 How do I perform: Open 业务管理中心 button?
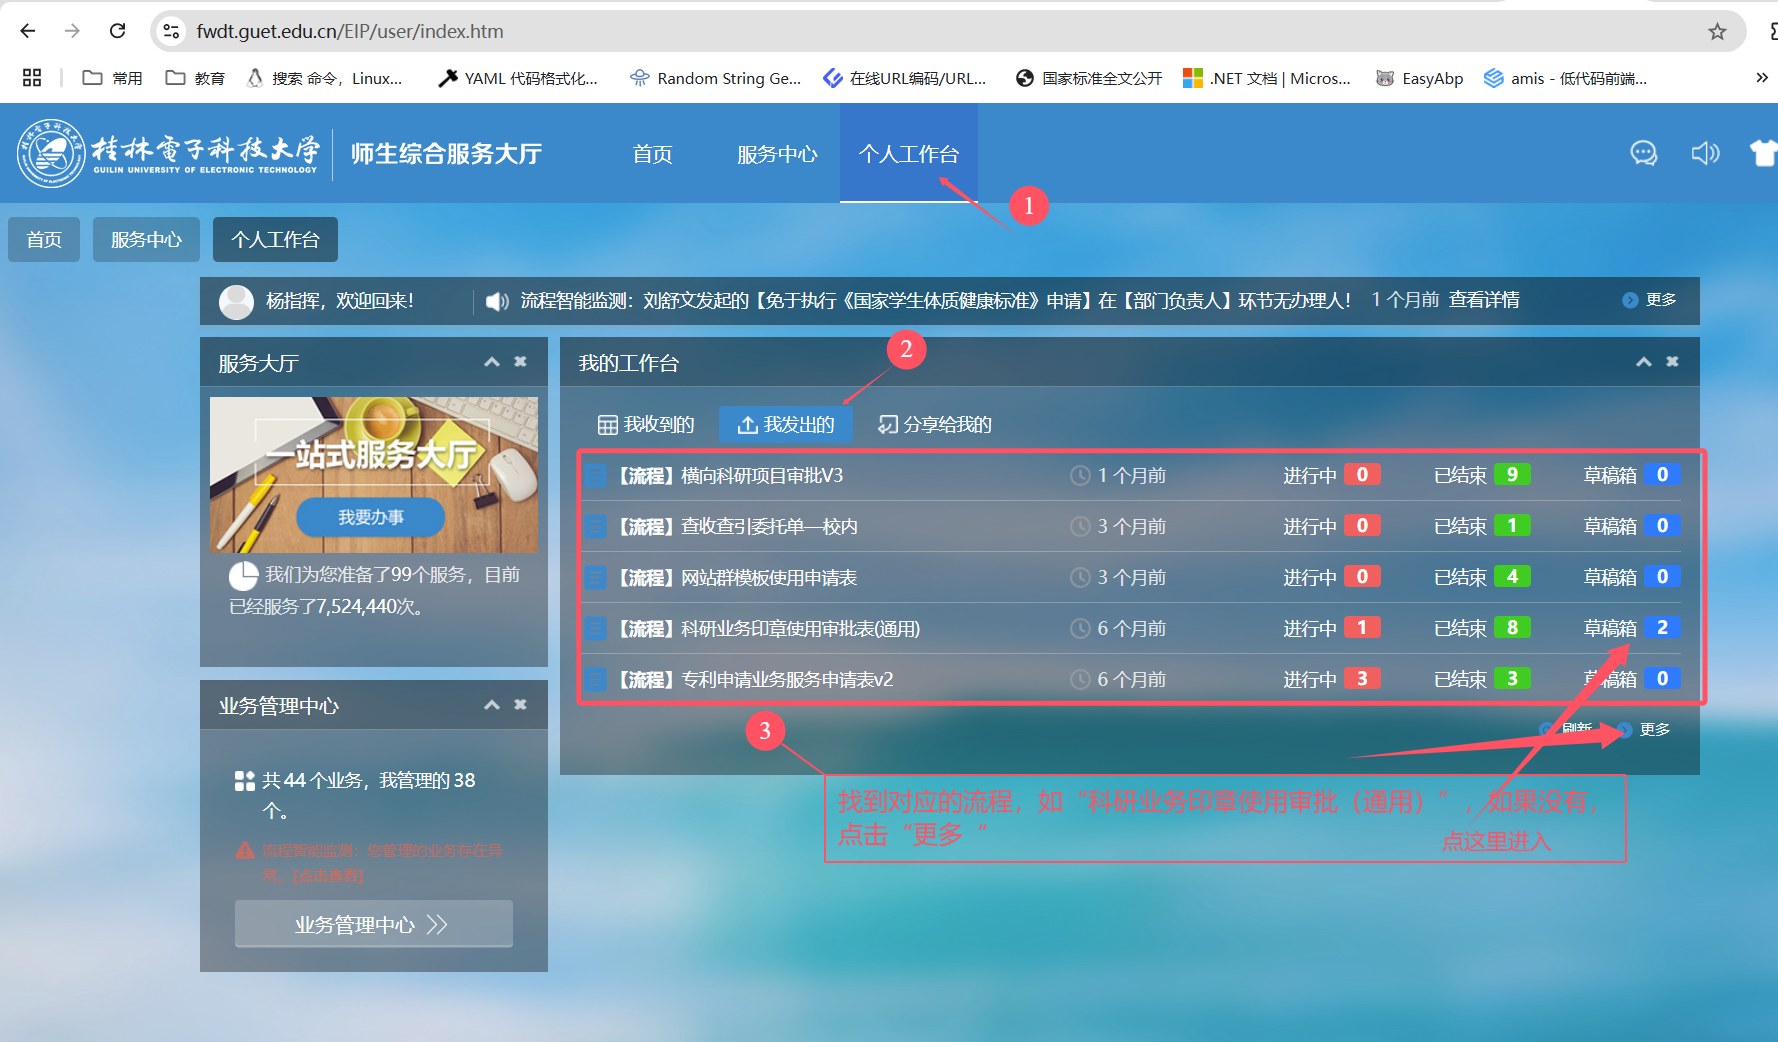(x=373, y=924)
